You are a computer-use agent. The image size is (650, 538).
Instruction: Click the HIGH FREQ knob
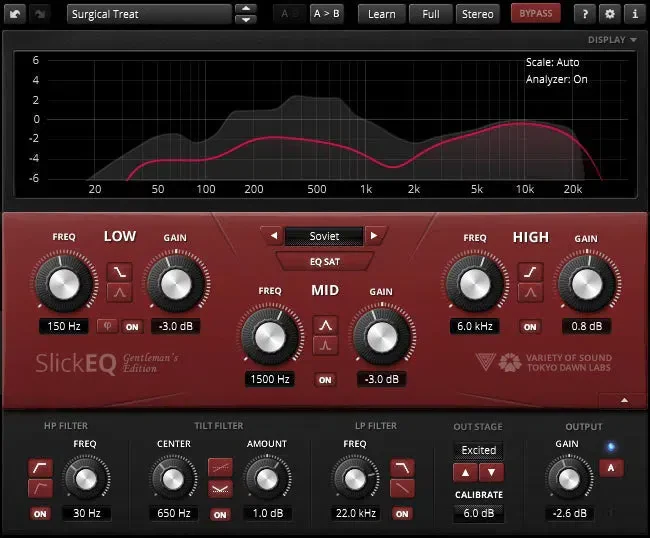475,285
